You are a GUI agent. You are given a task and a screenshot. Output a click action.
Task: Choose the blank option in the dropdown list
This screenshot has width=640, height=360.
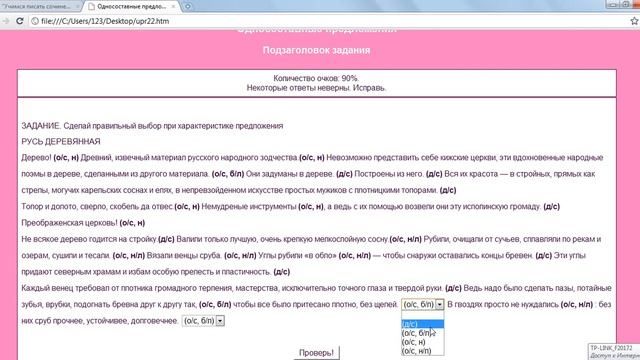click(422, 315)
